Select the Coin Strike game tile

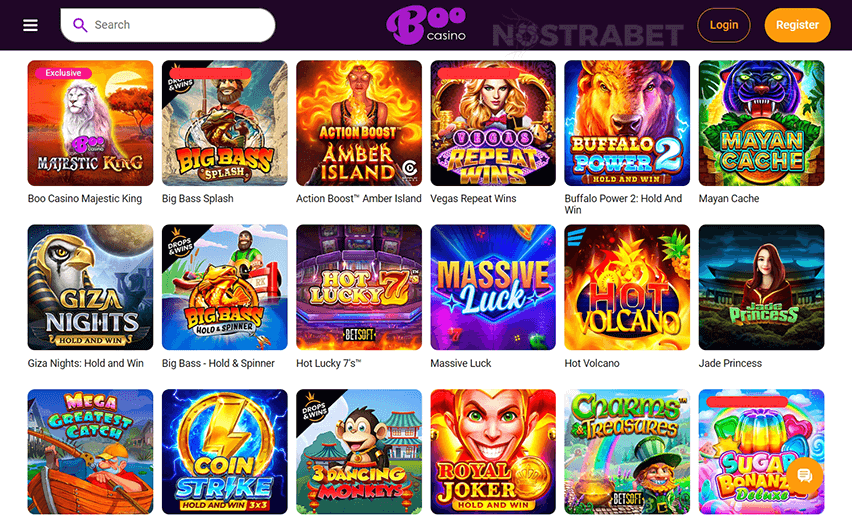click(224, 452)
